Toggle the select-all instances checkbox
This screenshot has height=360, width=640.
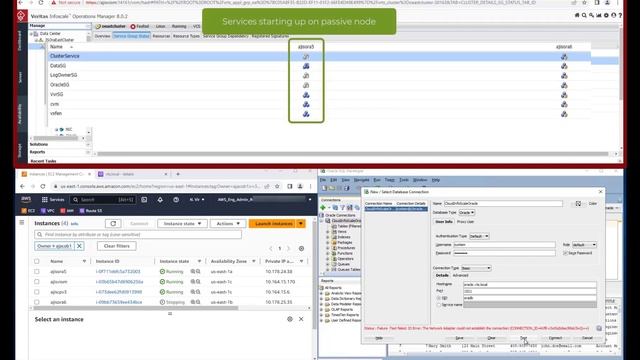37,261
